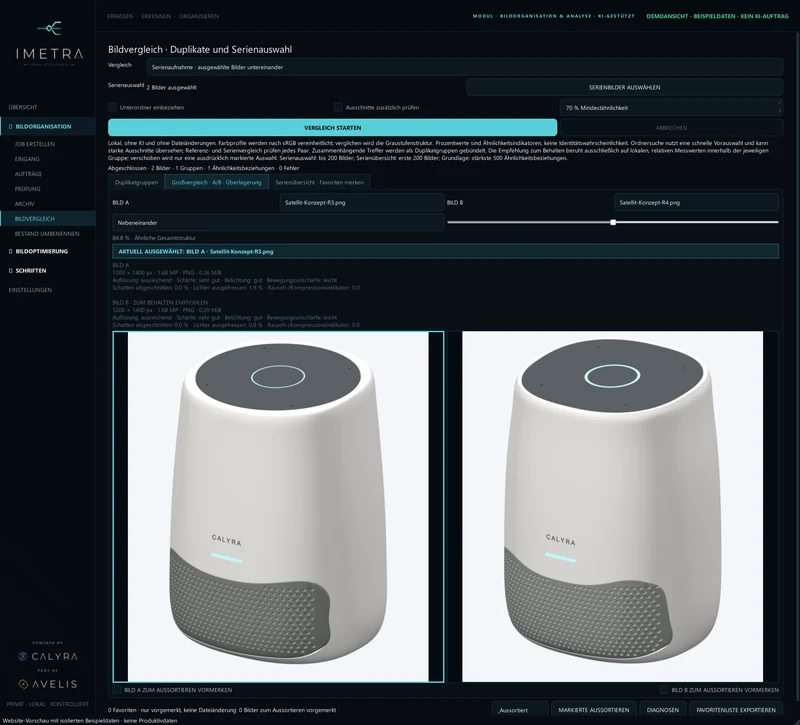Open Eingang in sidebar
The height and width of the screenshot is (725, 800).
click(x=27, y=159)
